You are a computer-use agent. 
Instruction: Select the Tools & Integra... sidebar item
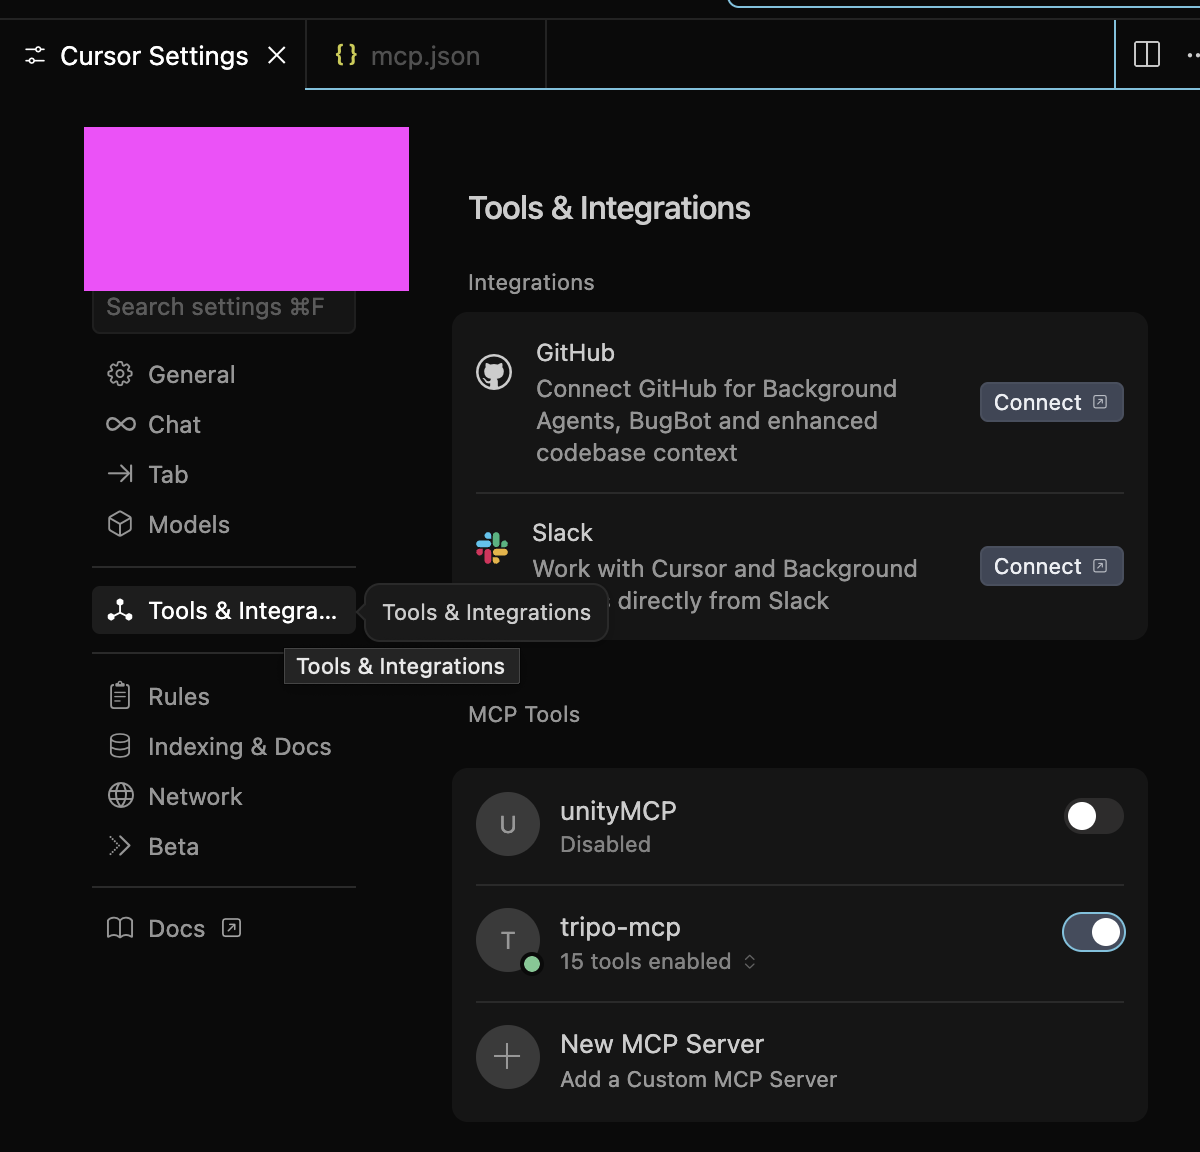pos(224,610)
